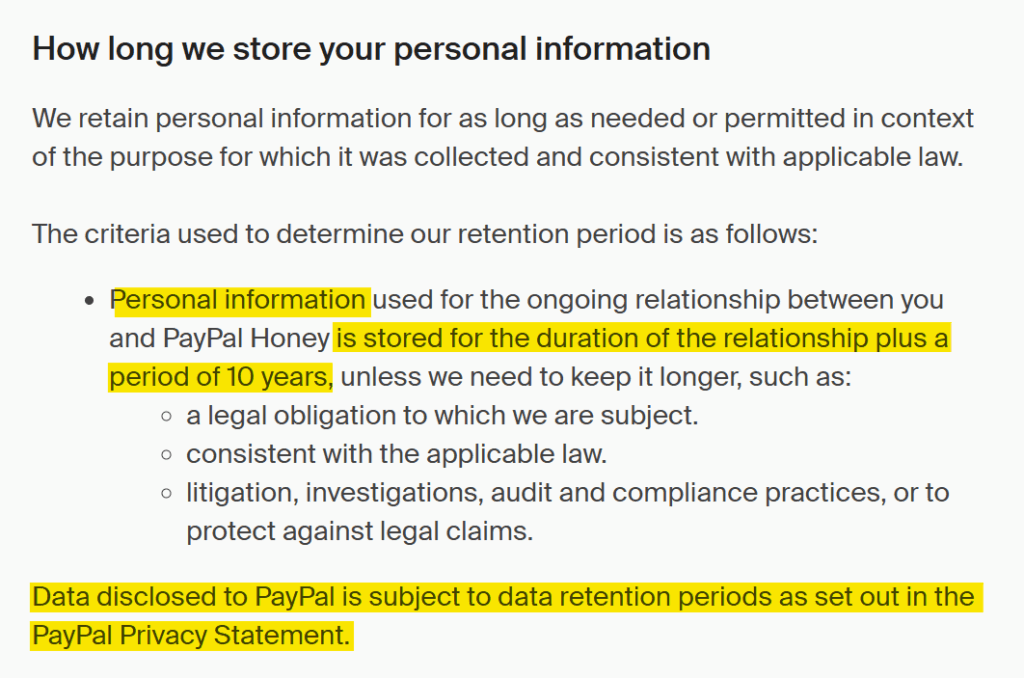
Task: Click the words 'PayPal Honey' in the bullet
Action: click(x=246, y=338)
